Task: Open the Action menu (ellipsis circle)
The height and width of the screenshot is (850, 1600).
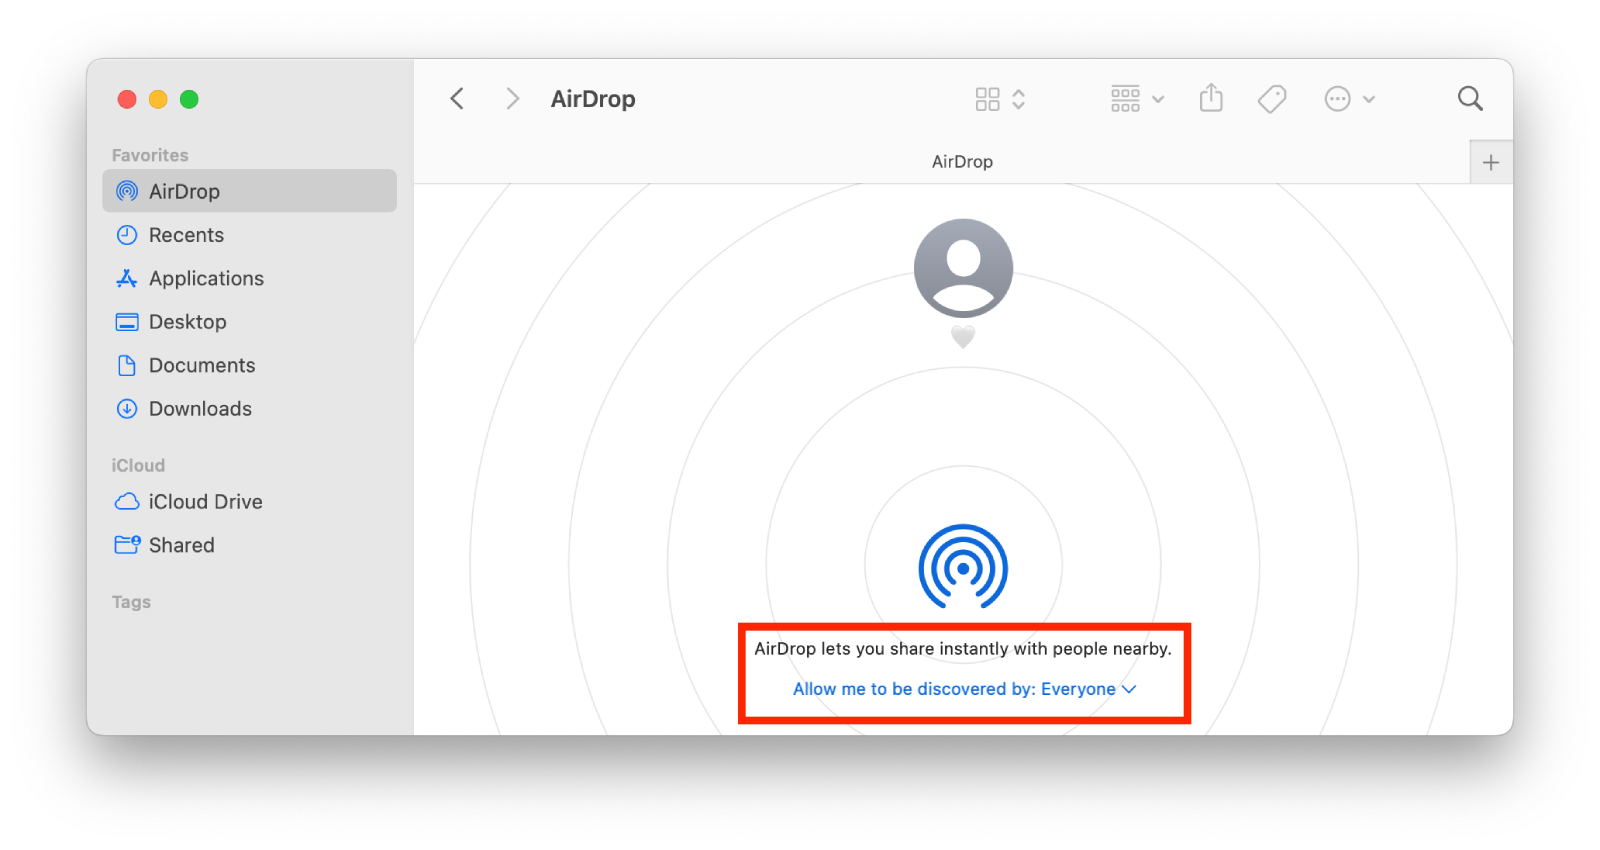Action: tap(1349, 99)
